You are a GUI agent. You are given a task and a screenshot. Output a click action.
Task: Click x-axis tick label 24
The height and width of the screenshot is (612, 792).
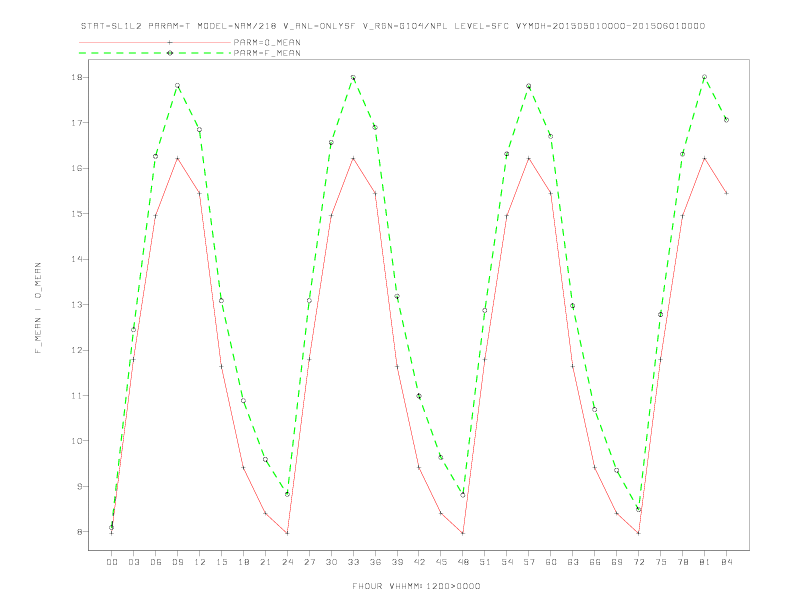287,562
